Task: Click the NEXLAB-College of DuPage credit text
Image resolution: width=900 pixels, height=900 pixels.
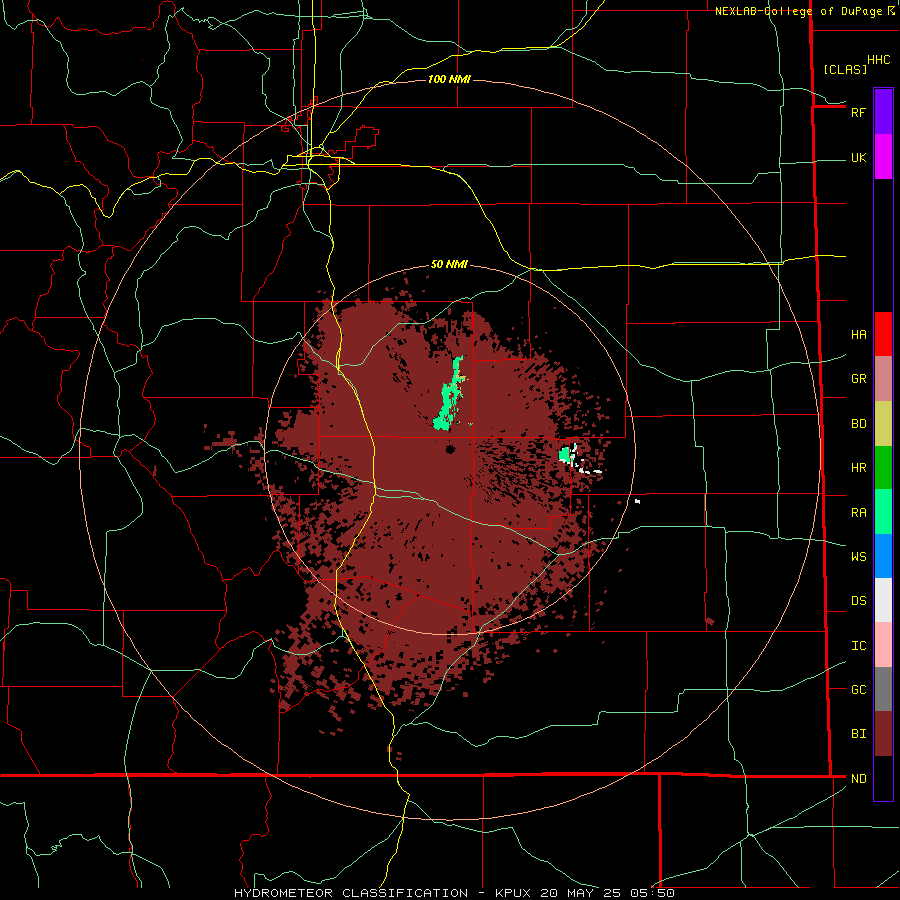Action: 798,11
